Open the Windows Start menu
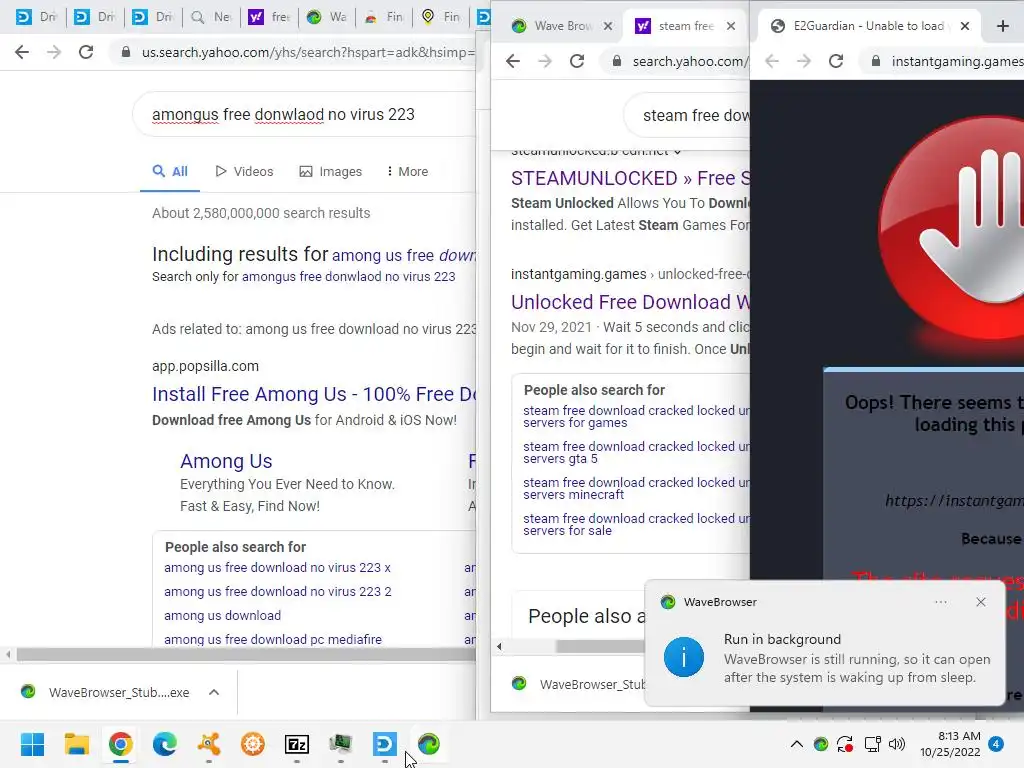Image resolution: width=1024 pixels, height=768 pixels. (32, 744)
